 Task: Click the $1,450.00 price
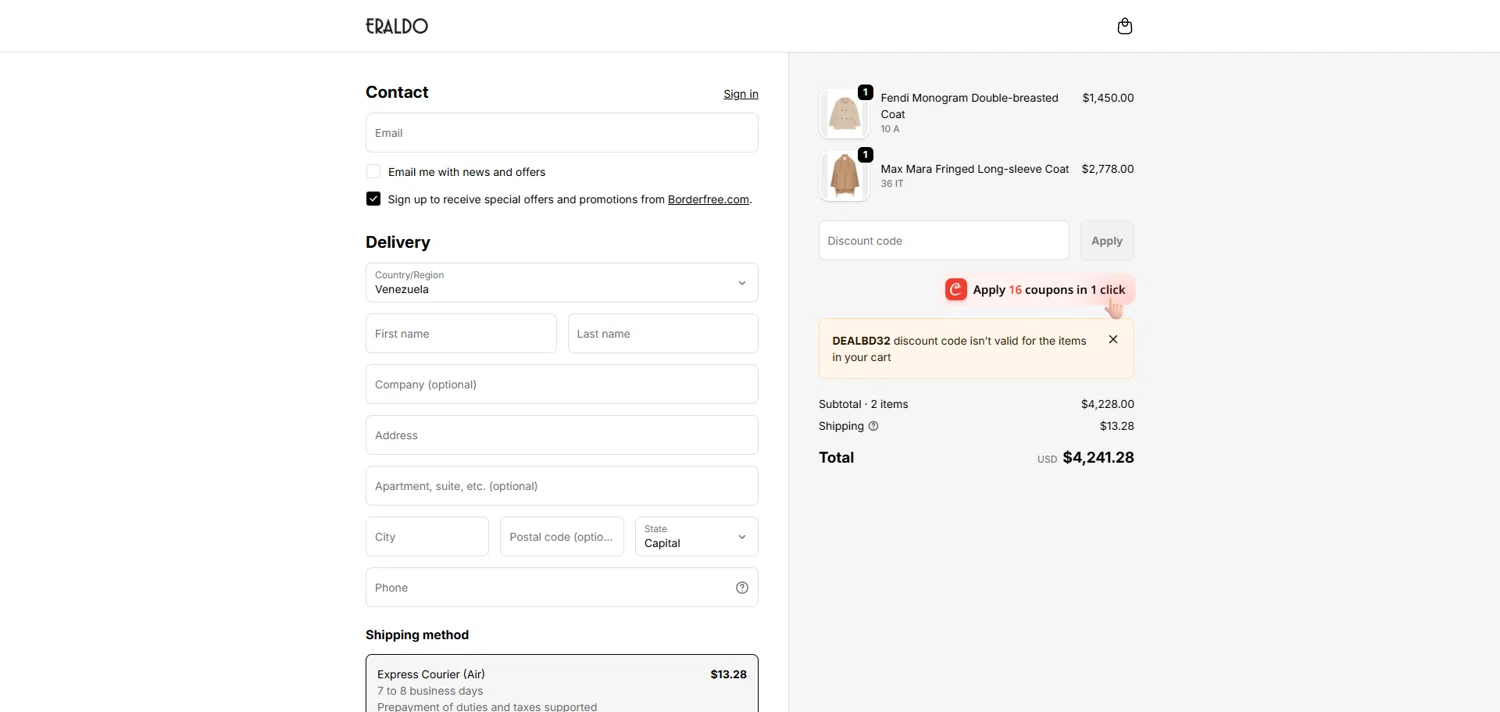pyautogui.click(x=1108, y=98)
